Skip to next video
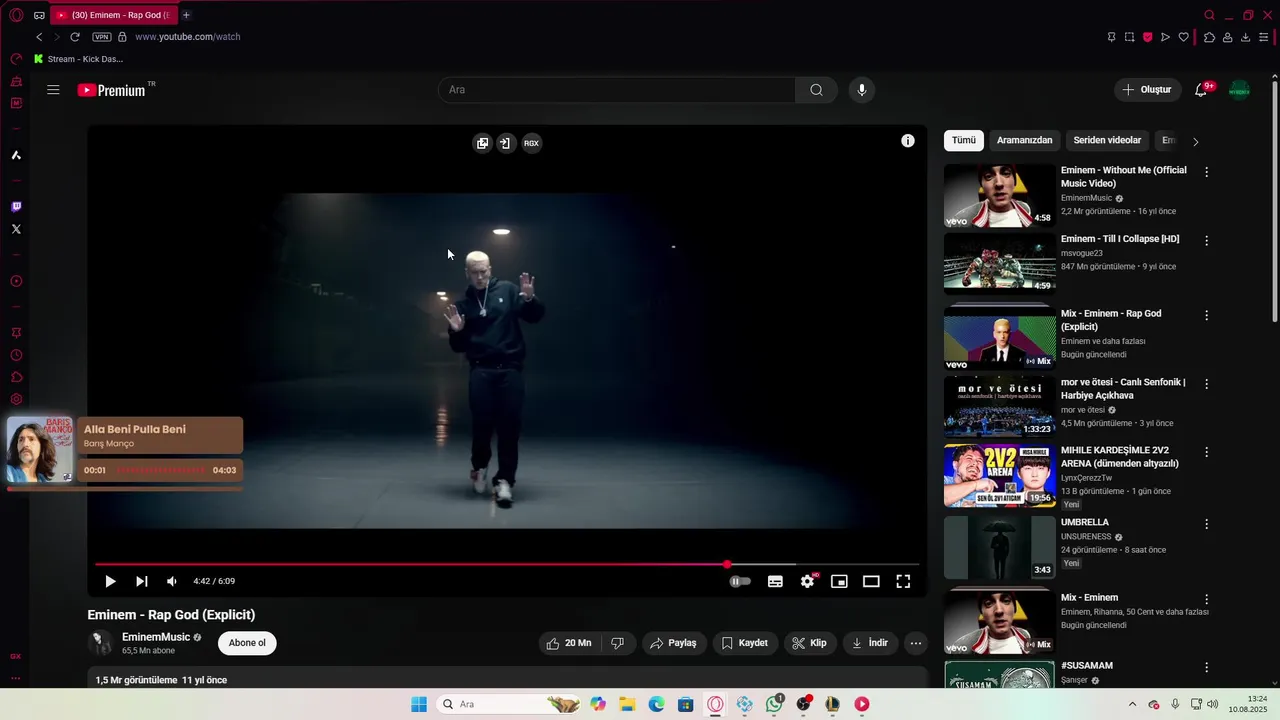1280x720 pixels. click(142, 581)
